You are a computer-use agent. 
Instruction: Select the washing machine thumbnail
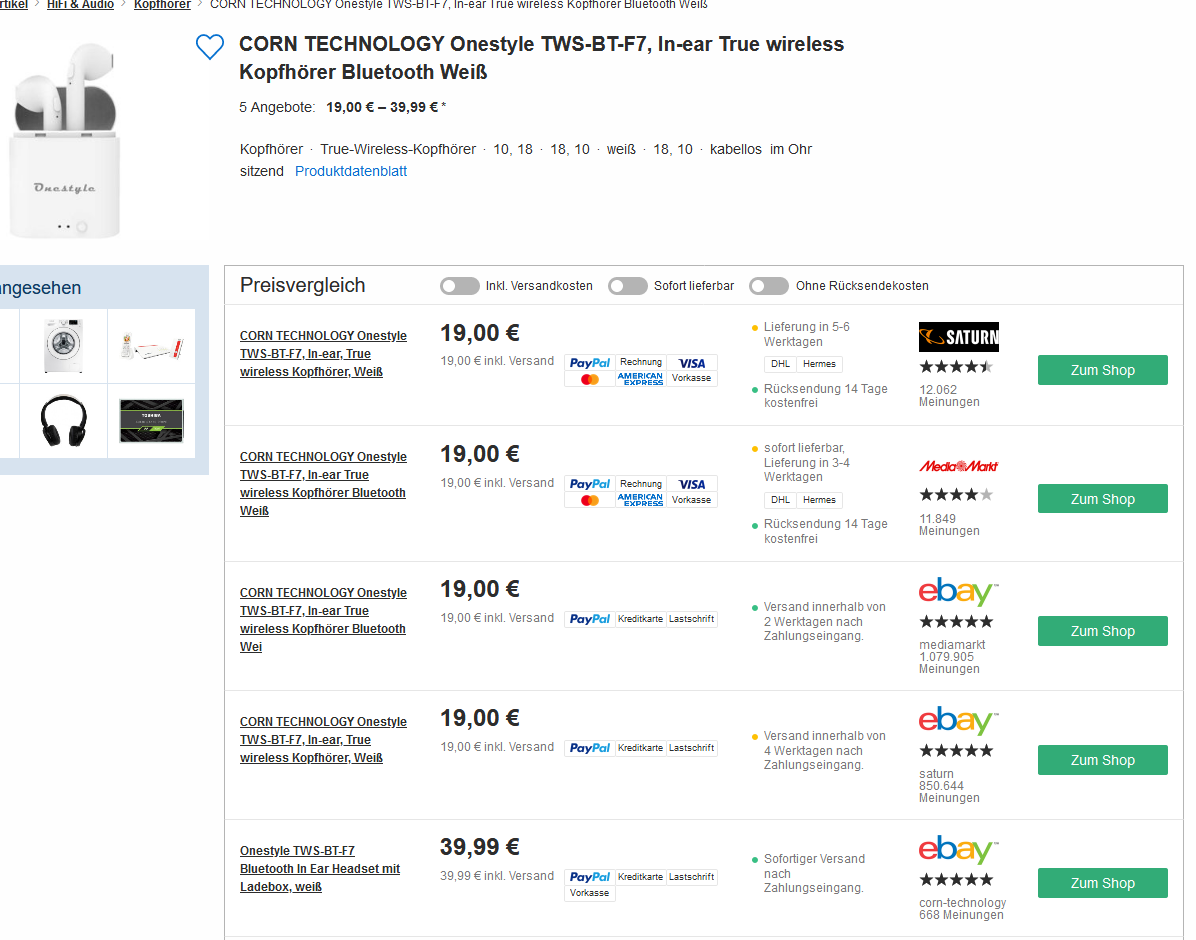(63, 346)
